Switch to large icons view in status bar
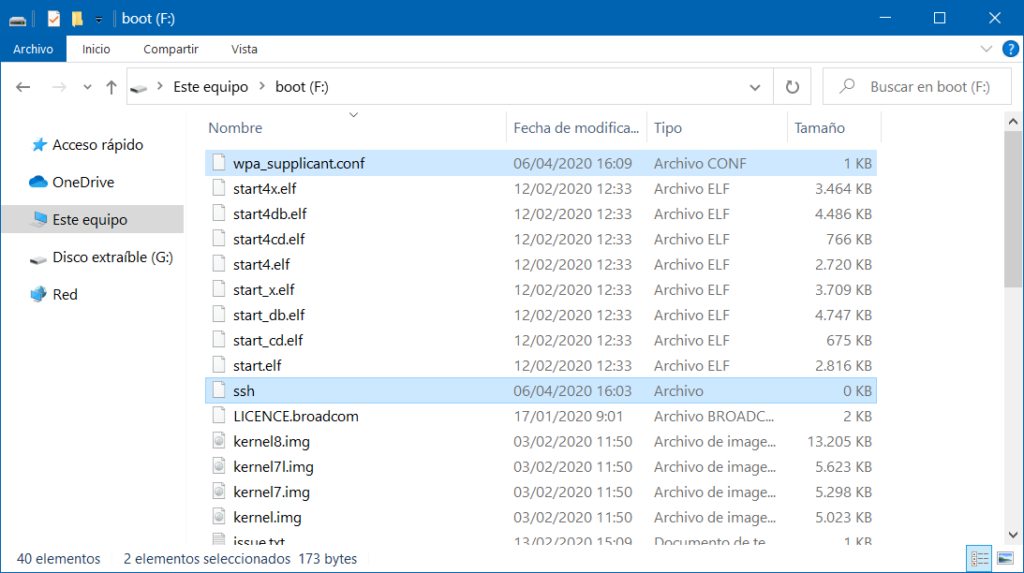The height and width of the screenshot is (573, 1024). point(1003,558)
